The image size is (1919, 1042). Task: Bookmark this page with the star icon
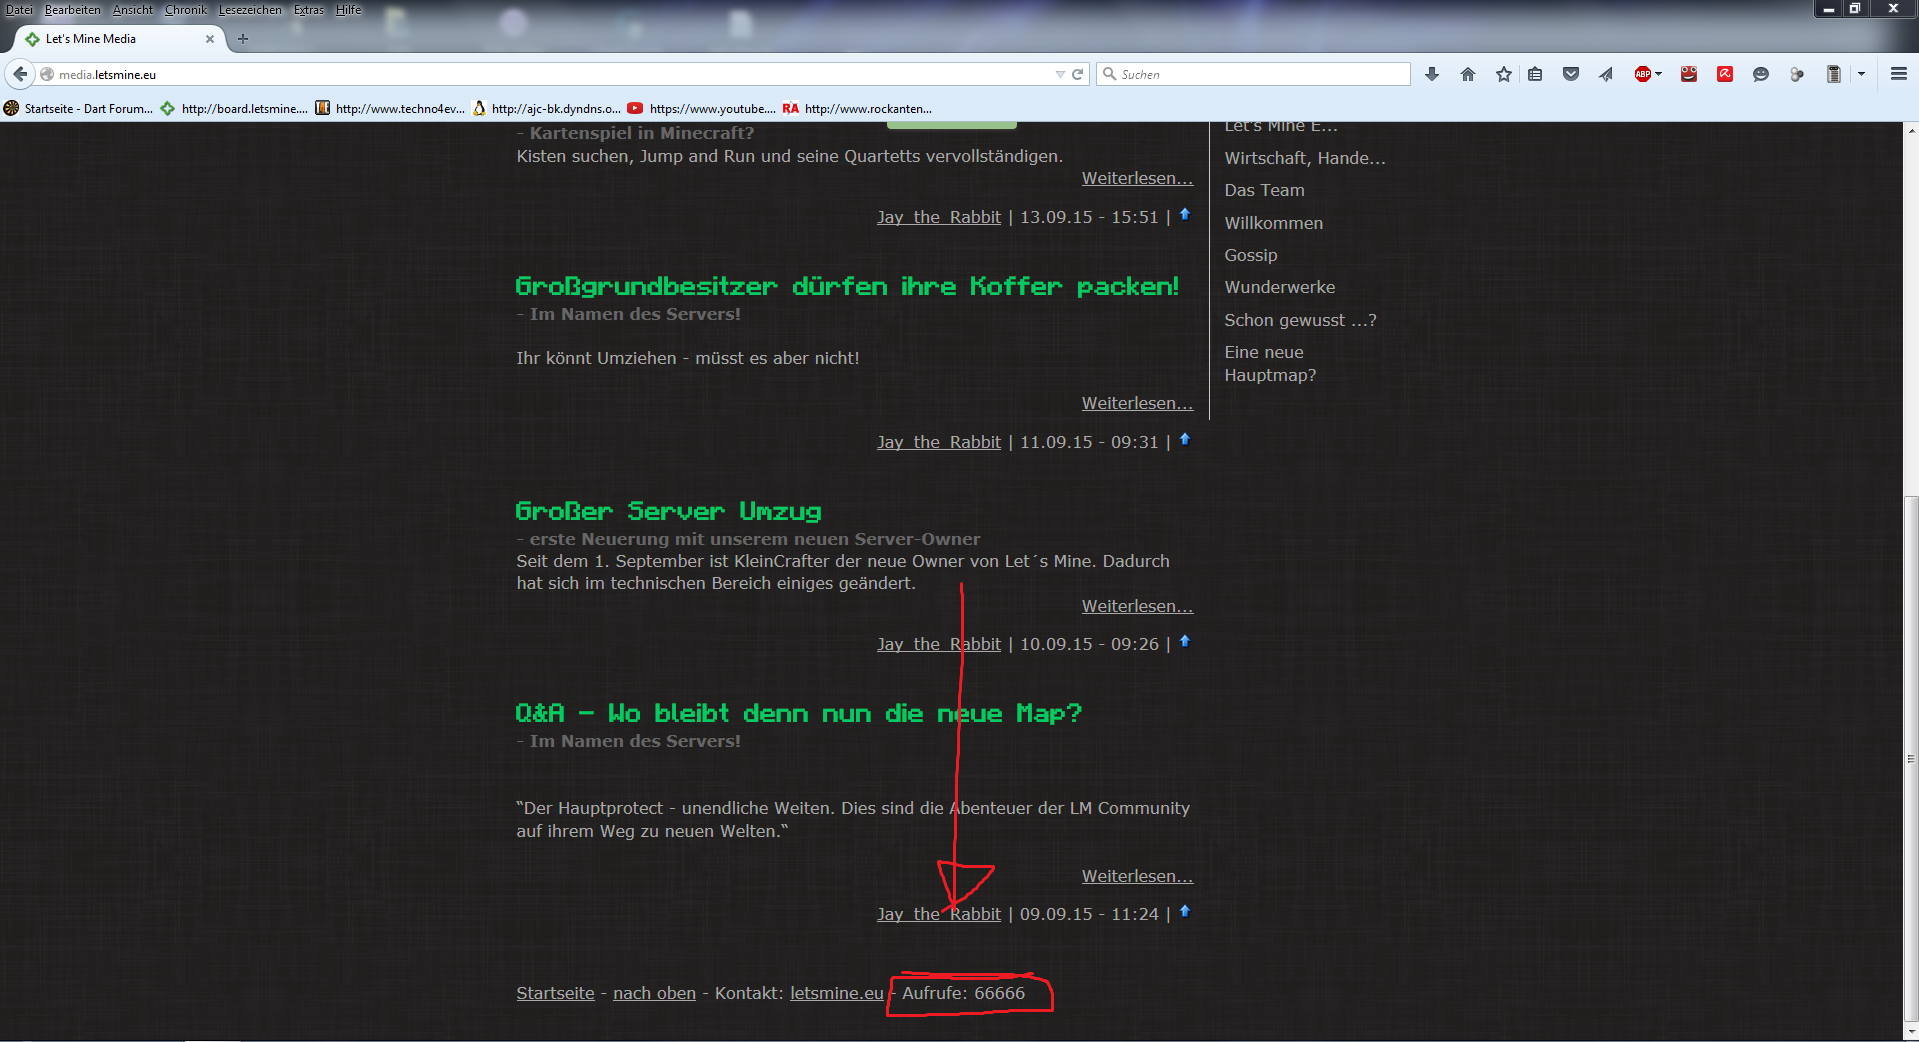[x=1503, y=74]
